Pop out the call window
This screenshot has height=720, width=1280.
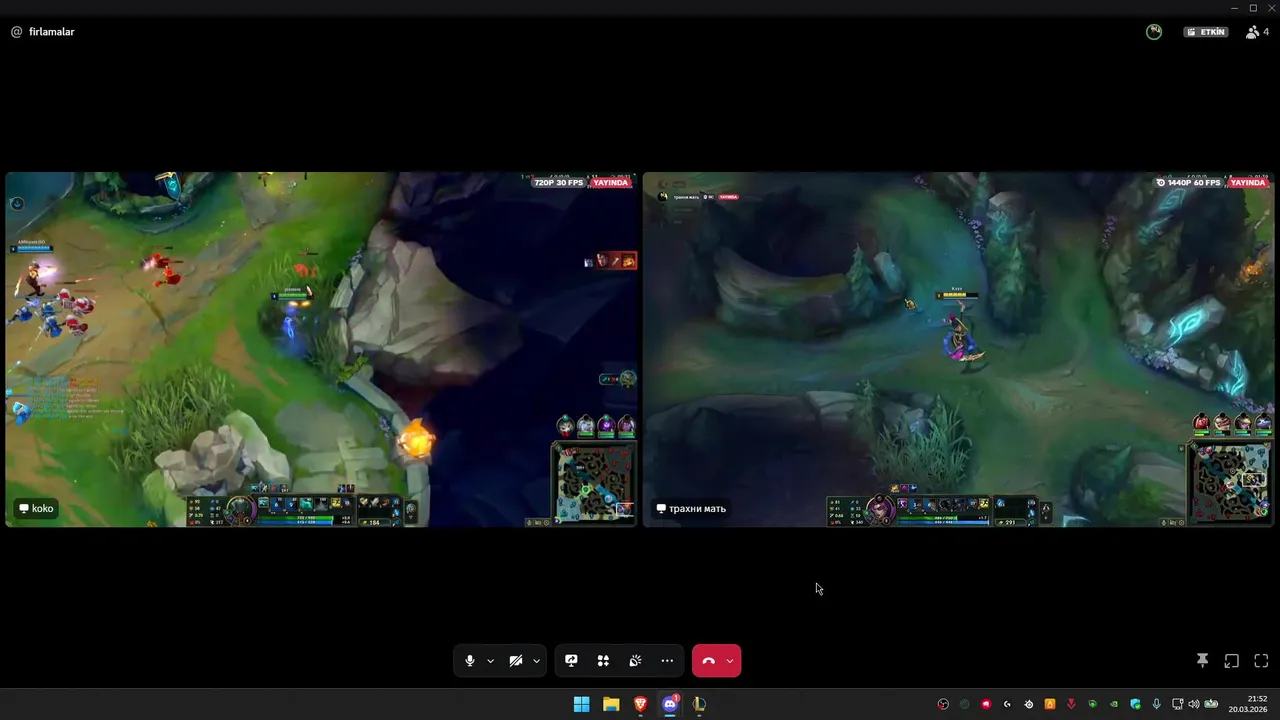pos(1232,661)
